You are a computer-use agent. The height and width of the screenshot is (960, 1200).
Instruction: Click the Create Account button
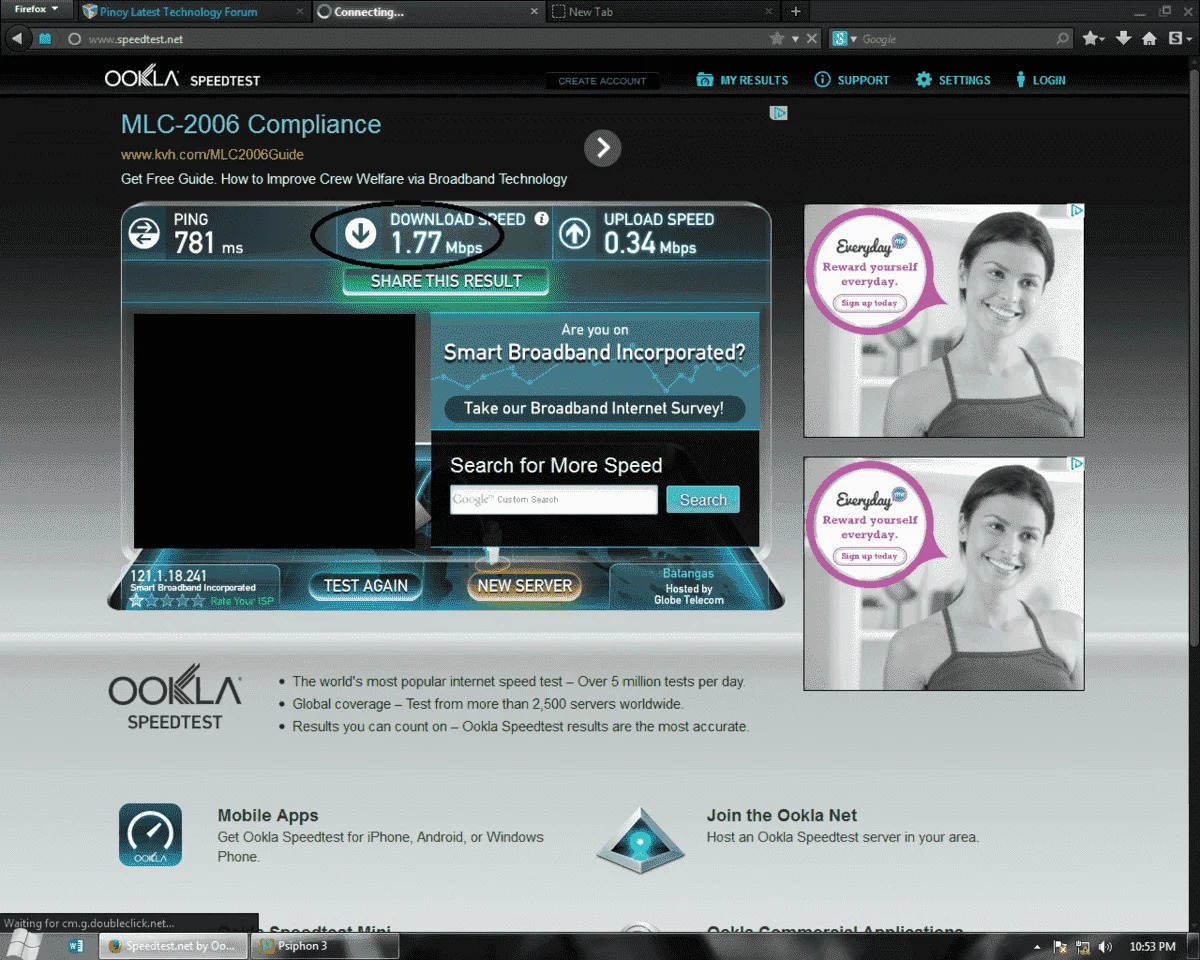tap(602, 81)
